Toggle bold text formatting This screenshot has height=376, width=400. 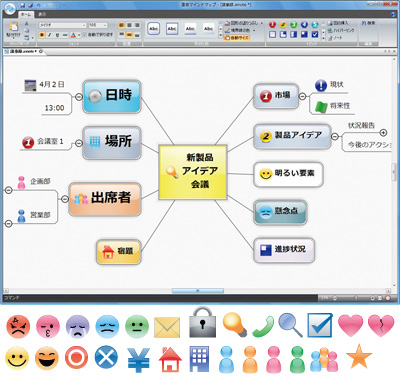click(x=42, y=35)
